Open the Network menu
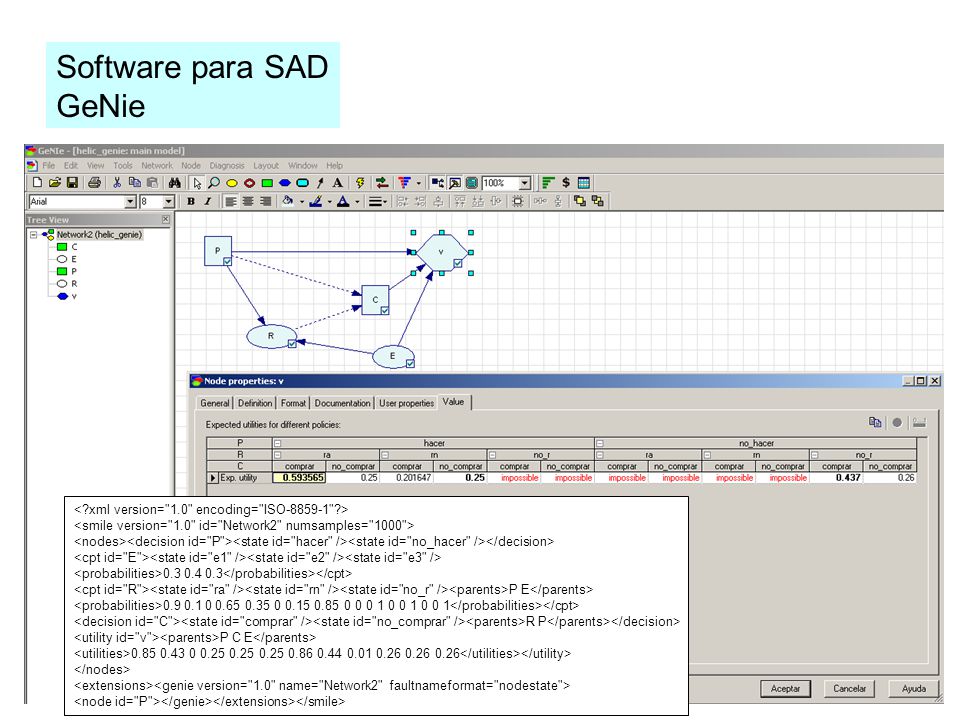Screen dimensions: 960x720 click(157, 165)
